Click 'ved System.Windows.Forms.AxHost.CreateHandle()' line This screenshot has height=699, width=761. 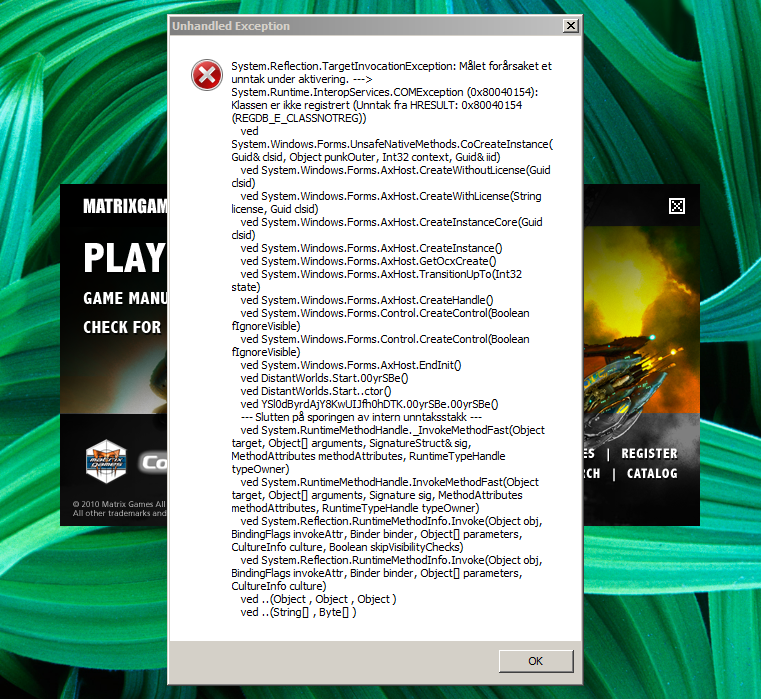pyautogui.click(x=367, y=300)
